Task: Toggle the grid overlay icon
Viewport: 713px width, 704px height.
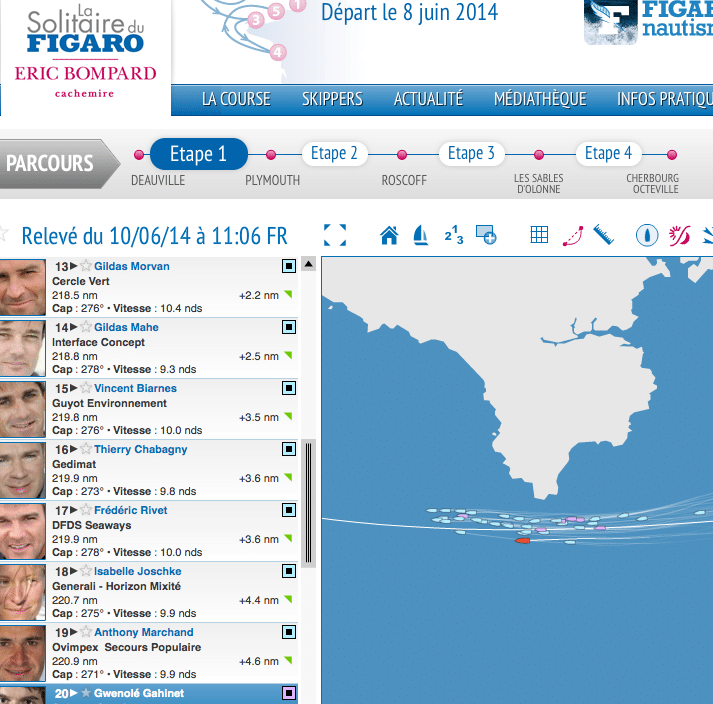Action: (539, 235)
